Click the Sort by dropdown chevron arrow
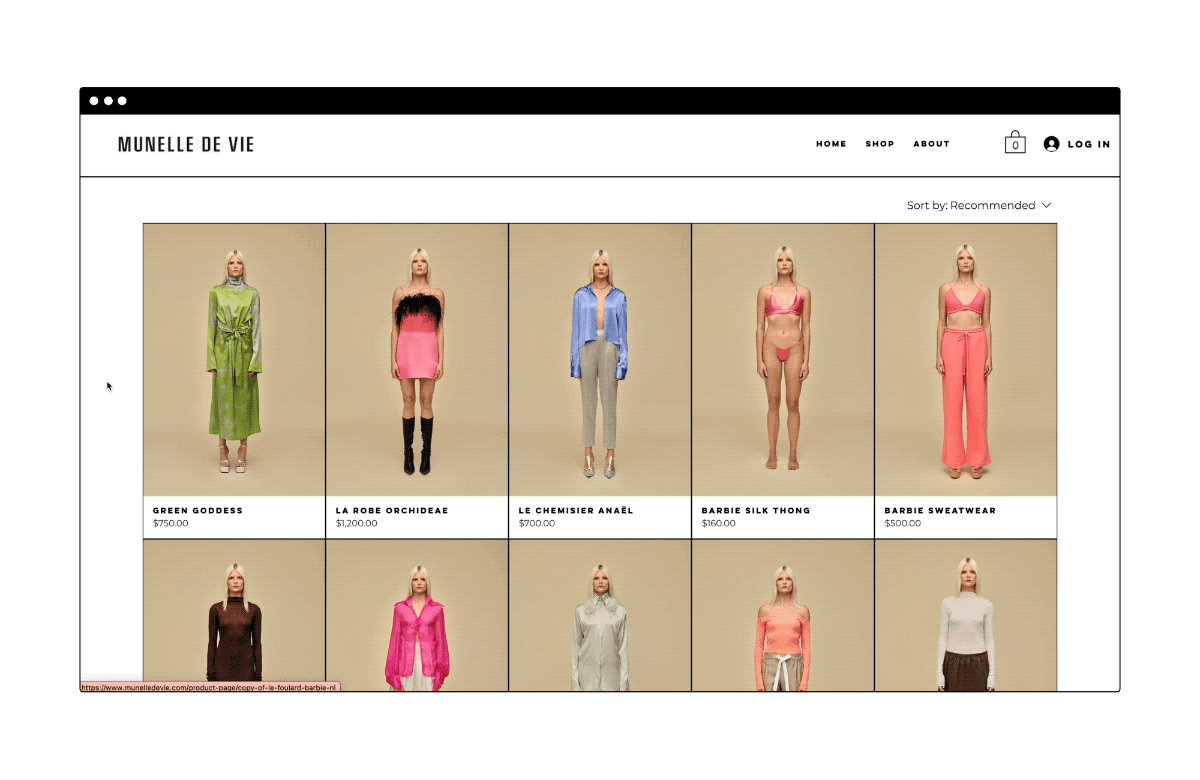Image resolution: width=1200 pixels, height=780 pixels. [x=1047, y=205]
